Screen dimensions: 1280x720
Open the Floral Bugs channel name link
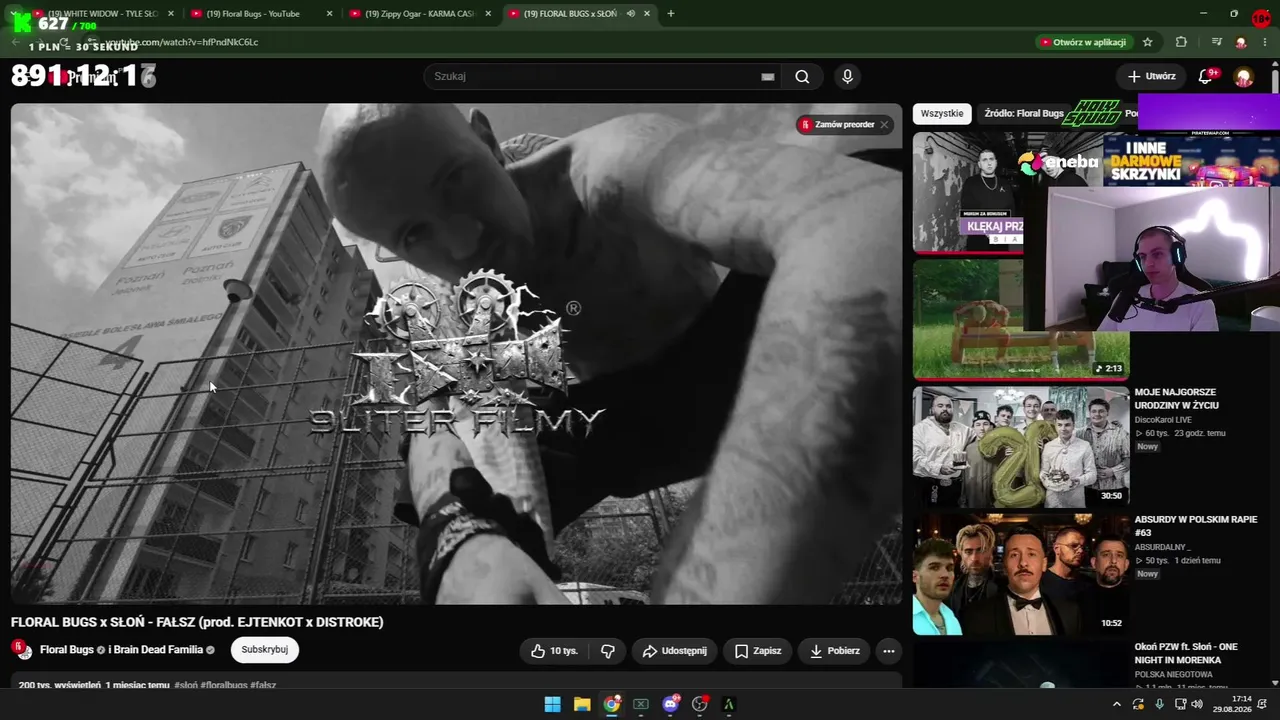(67, 650)
